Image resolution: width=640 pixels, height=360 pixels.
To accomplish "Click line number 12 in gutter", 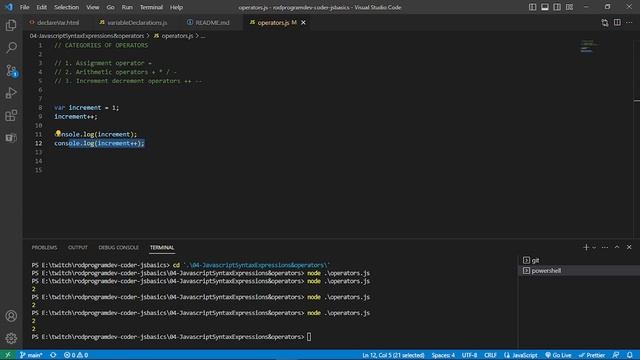I will 38,143.
